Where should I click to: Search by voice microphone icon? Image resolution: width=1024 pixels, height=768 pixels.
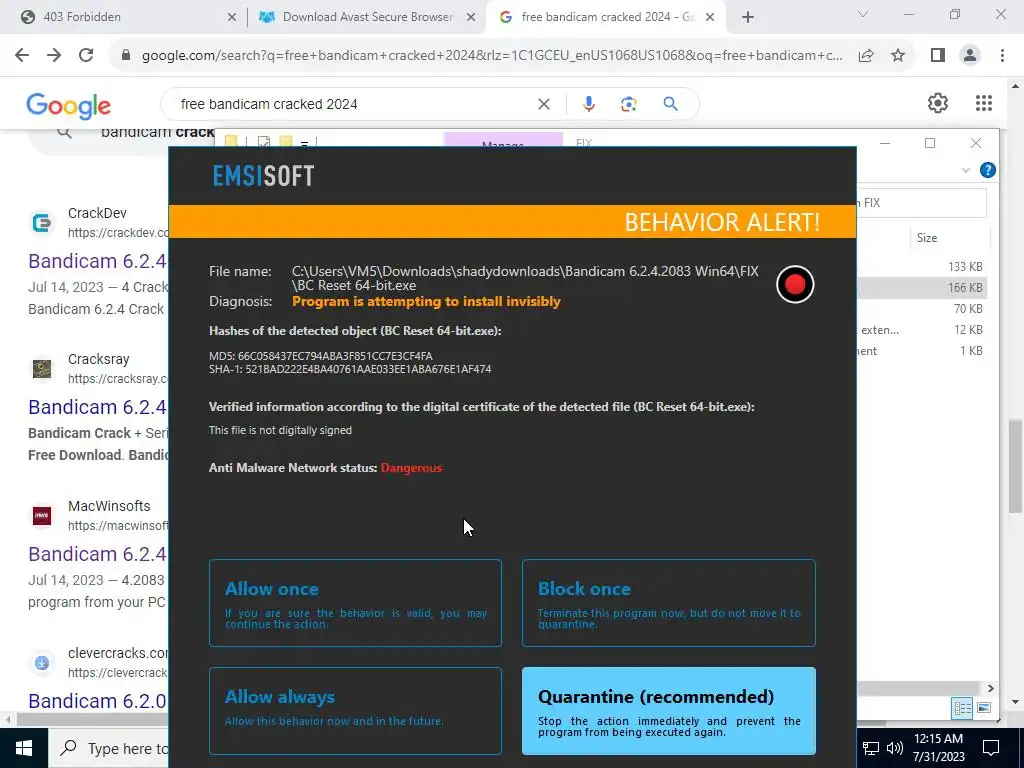pyautogui.click(x=588, y=104)
